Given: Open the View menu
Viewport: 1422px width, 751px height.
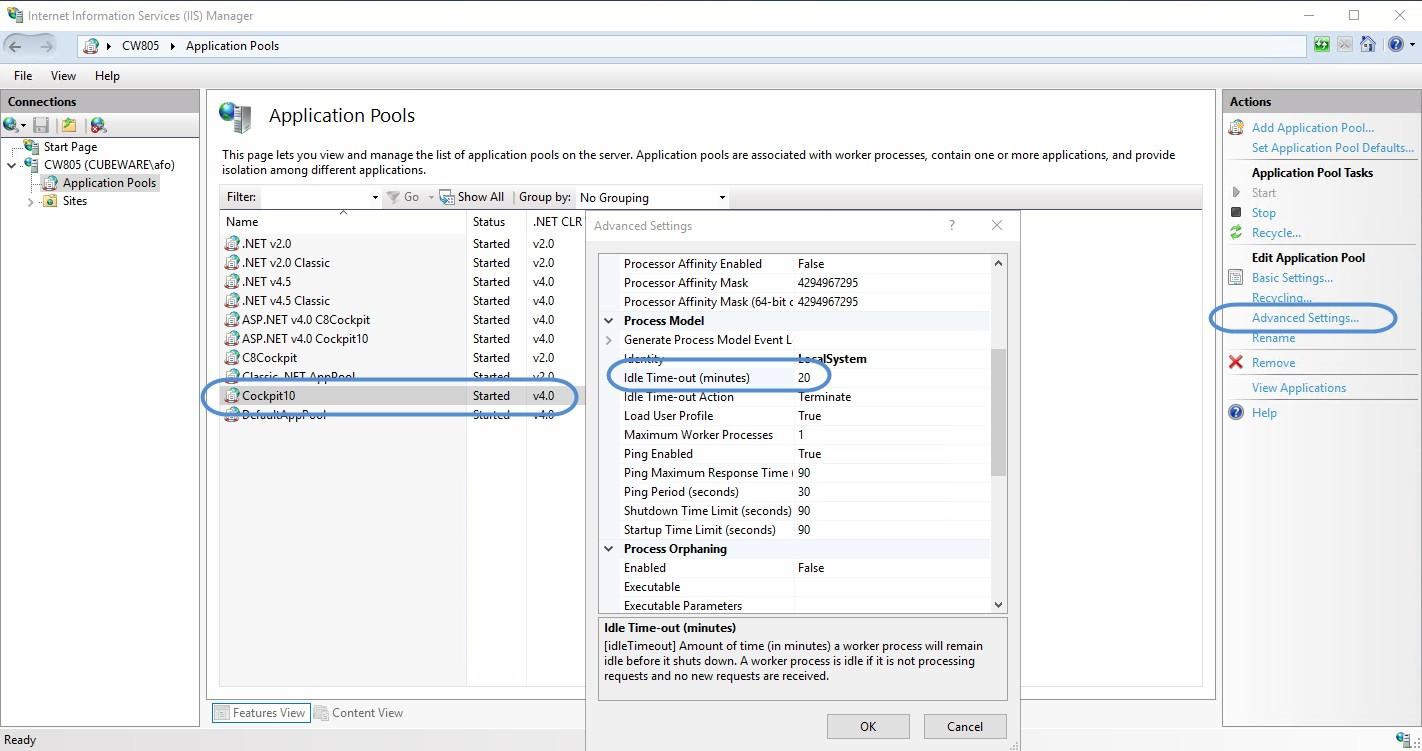Looking at the screenshot, I should (x=63, y=76).
